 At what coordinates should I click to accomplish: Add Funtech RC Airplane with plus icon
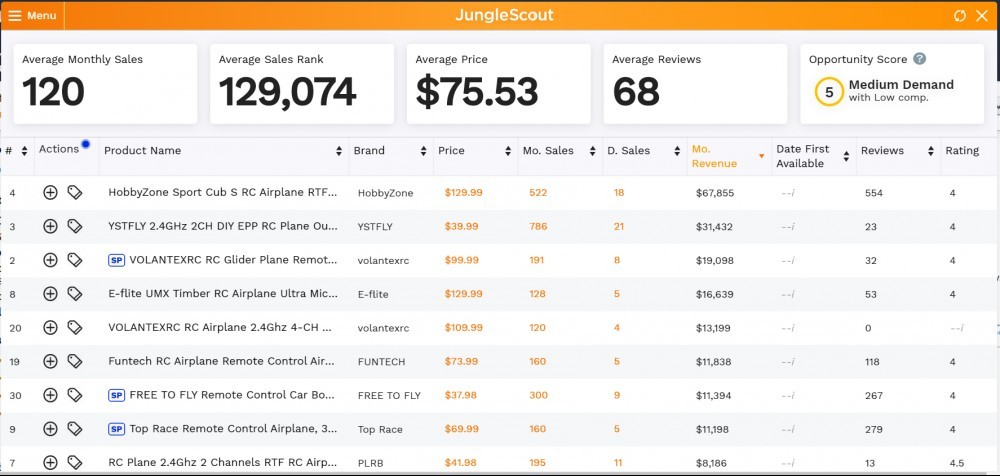coord(50,361)
